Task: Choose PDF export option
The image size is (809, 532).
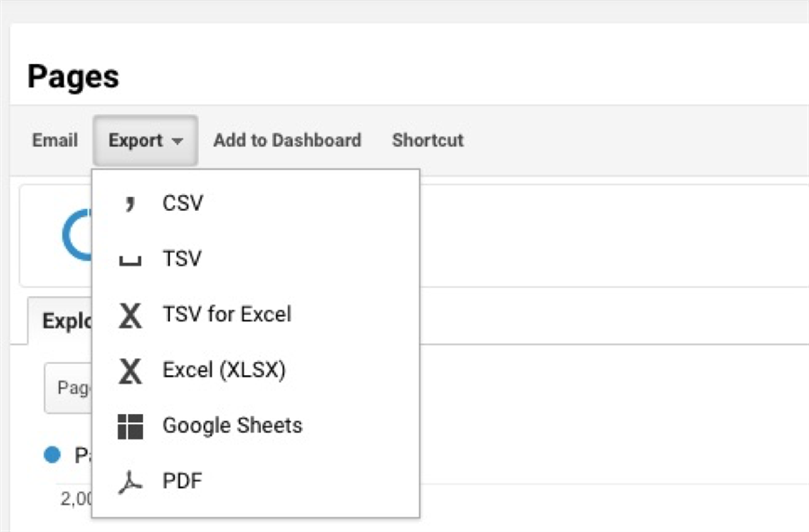Action: pos(256,481)
